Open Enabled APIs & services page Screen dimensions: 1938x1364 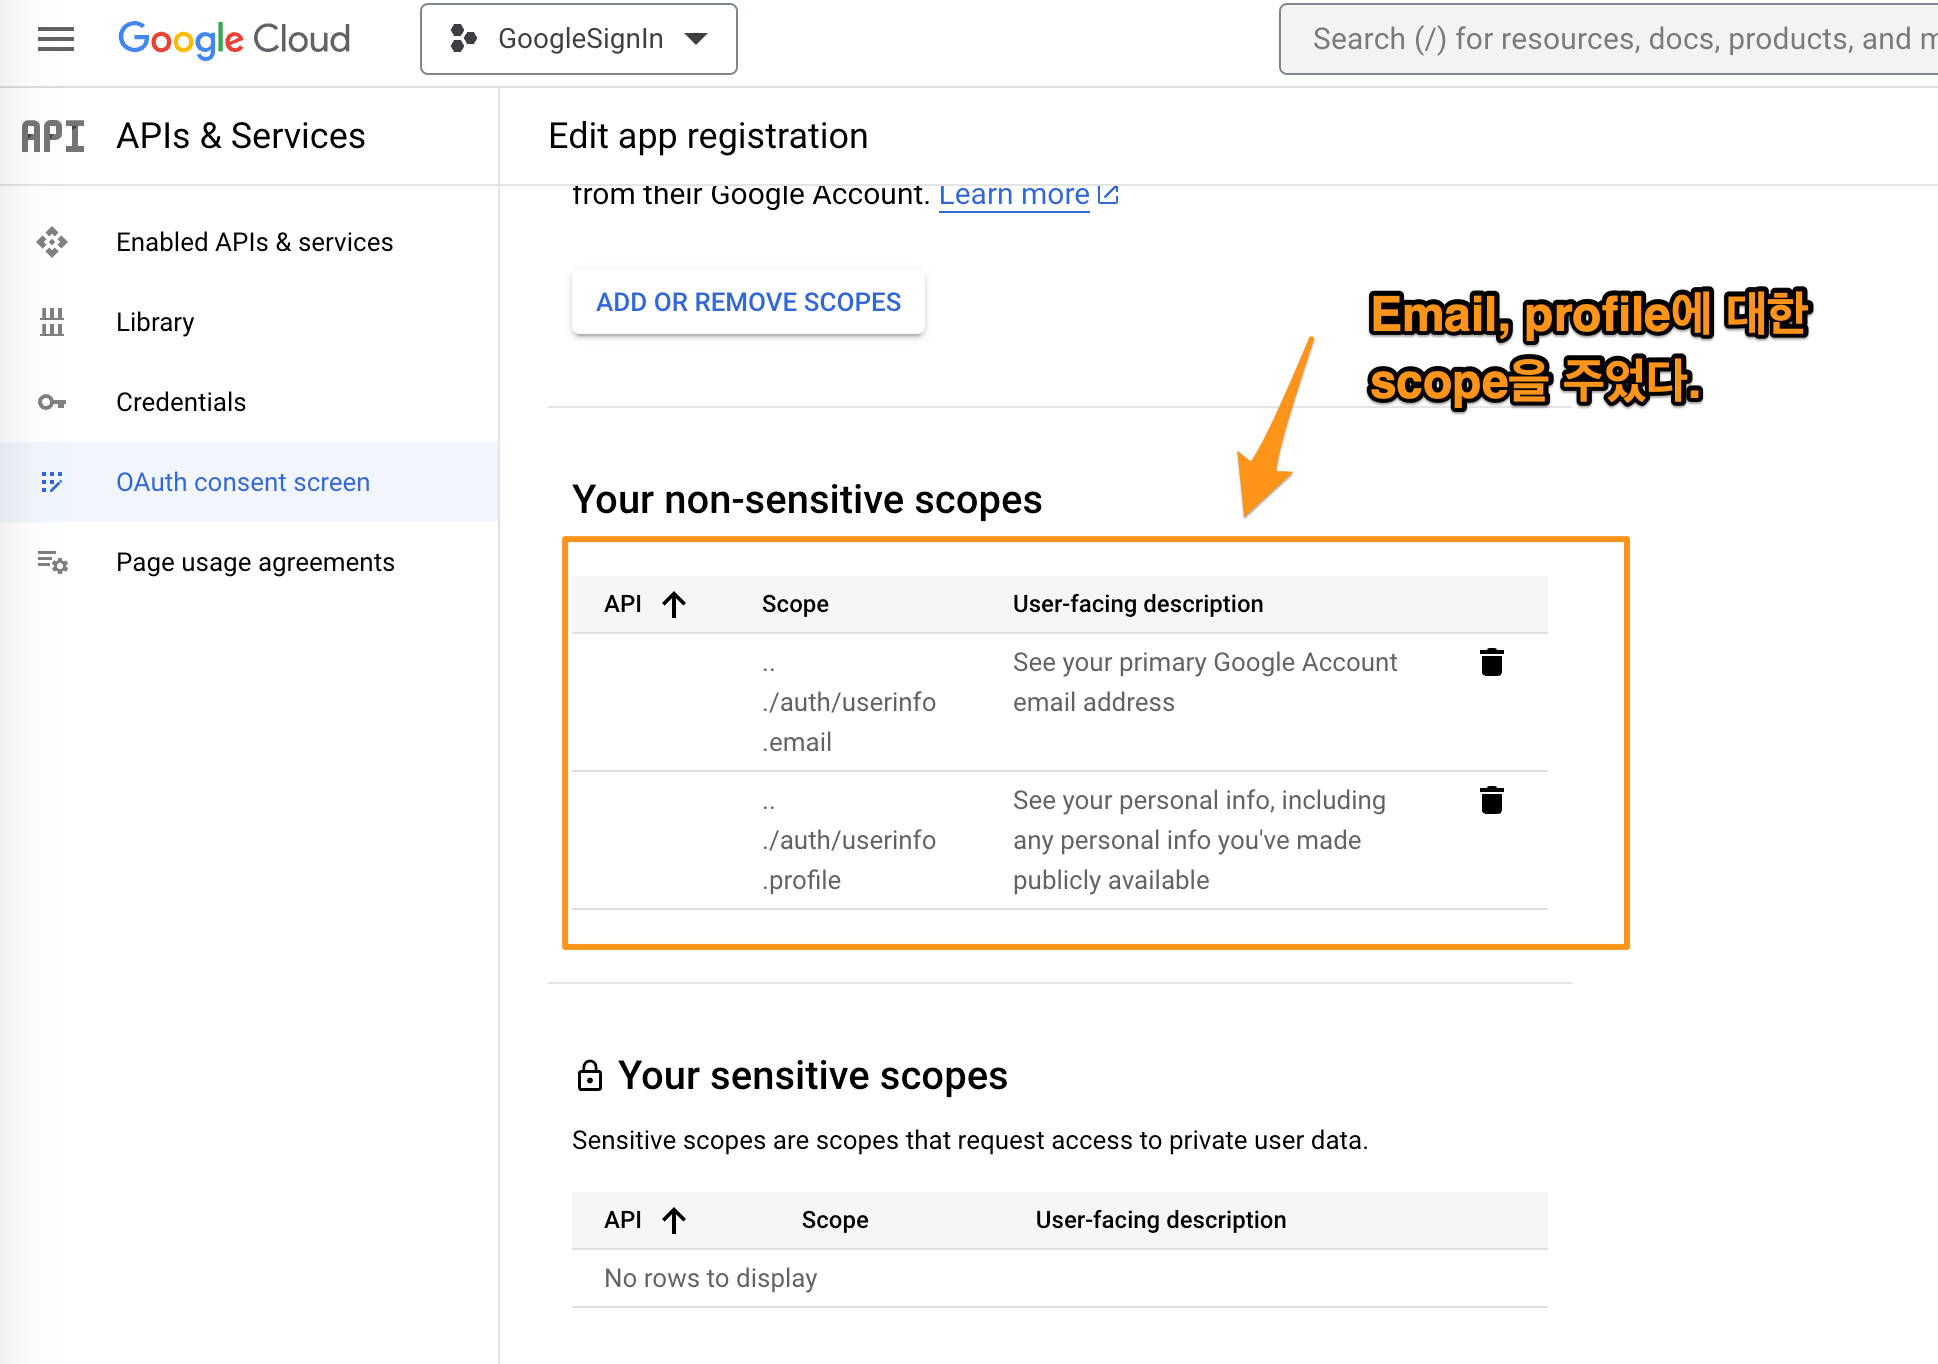click(254, 242)
